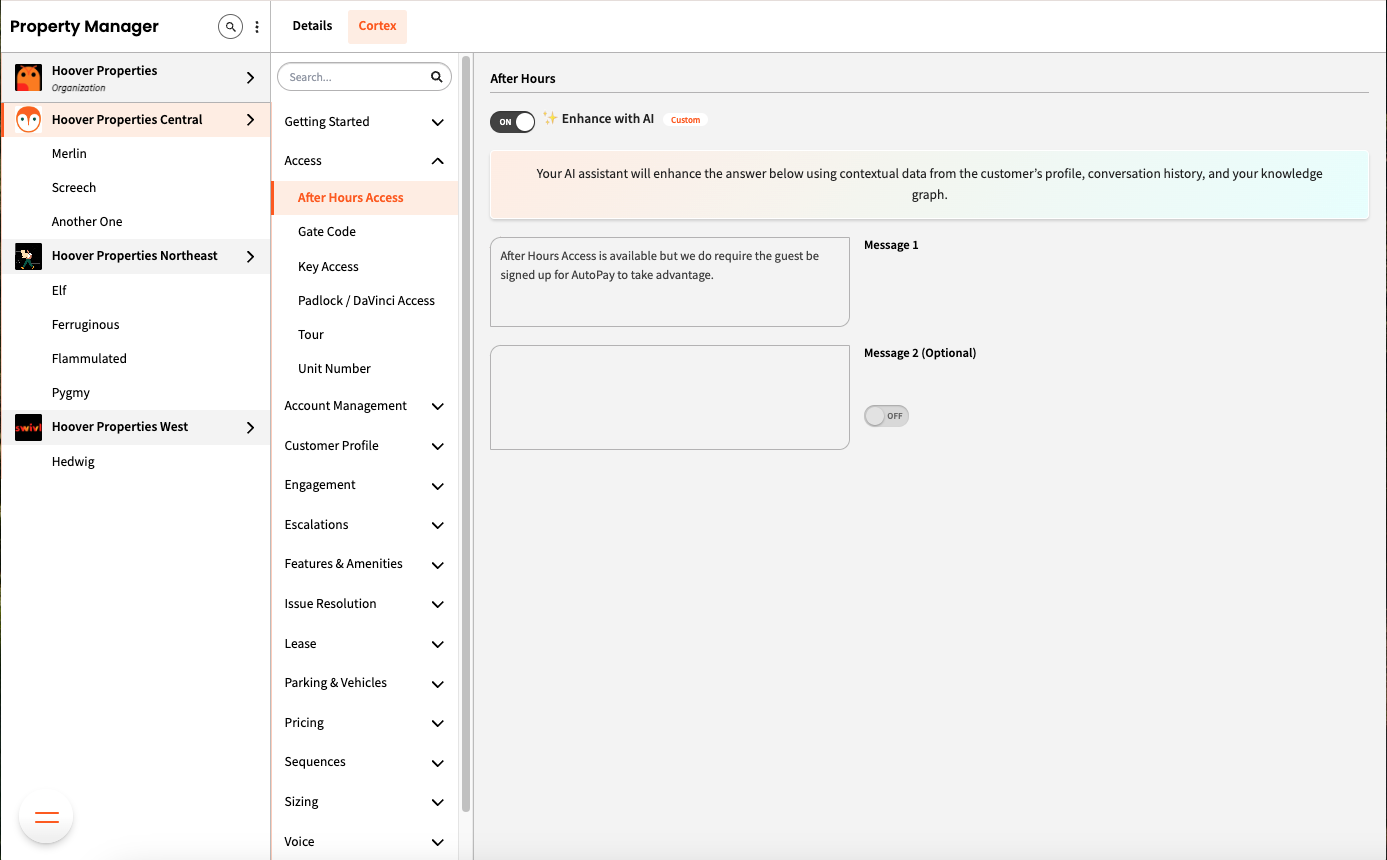Click the Hoover Properties Northeast logo
Image resolution: width=1387 pixels, height=860 pixels.
click(28, 257)
